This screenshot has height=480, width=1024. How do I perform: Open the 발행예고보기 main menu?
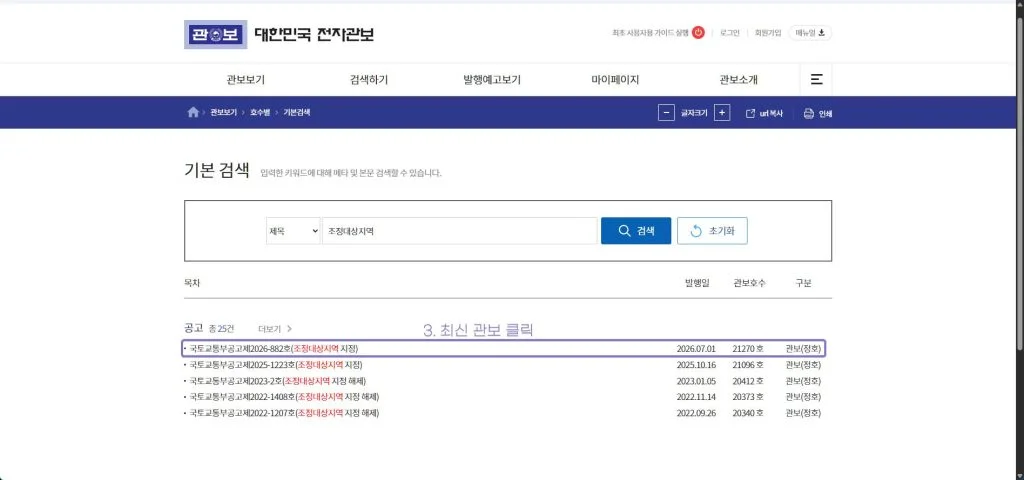tap(492, 80)
